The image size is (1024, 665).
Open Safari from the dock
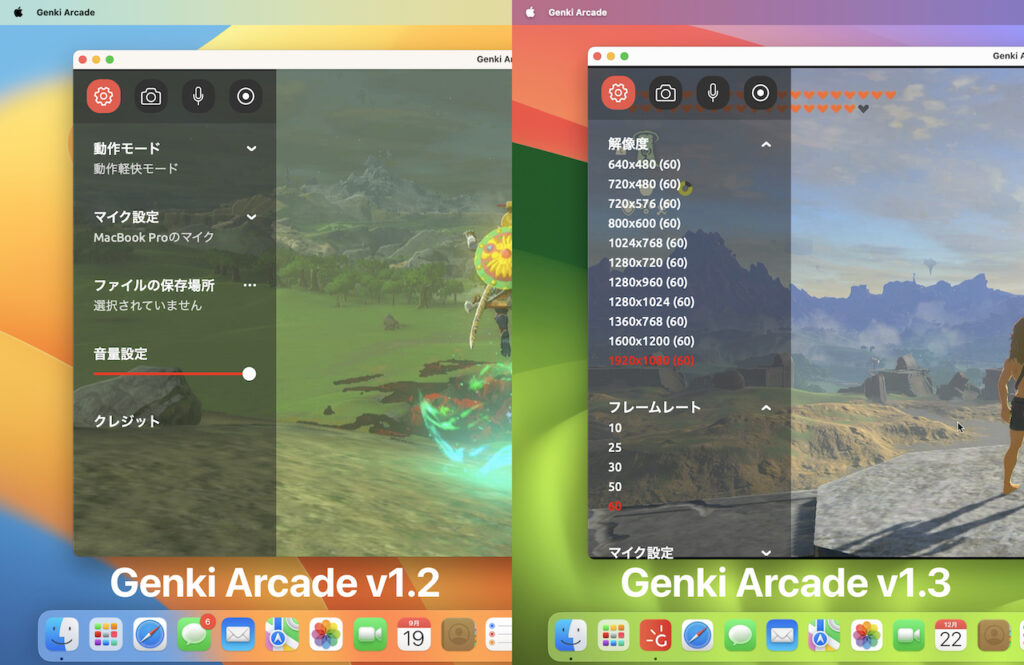click(x=148, y=634)
